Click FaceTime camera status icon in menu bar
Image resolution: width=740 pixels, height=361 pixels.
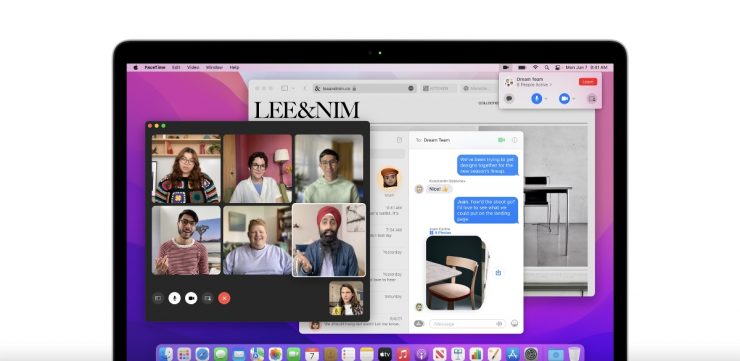505,67
